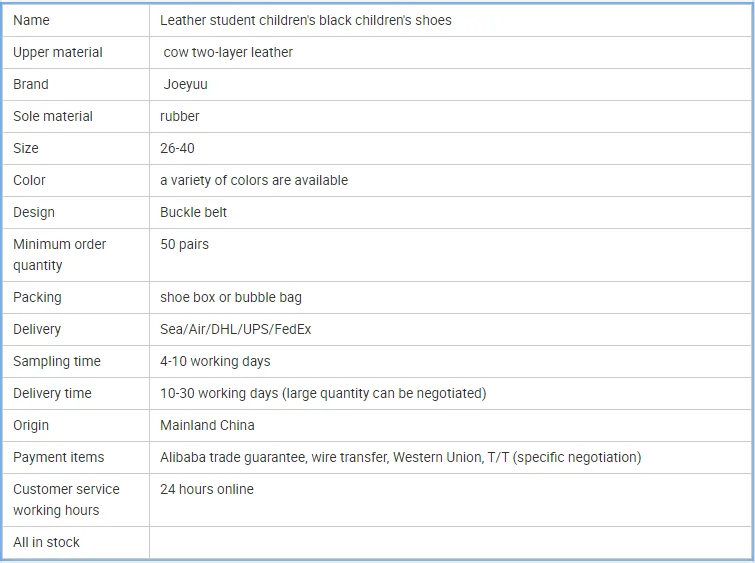Viewport: 755px width, 563px height.
Task: Select the 'All in stock' row label
Action: pyautogui.click(x=46, y=542)
